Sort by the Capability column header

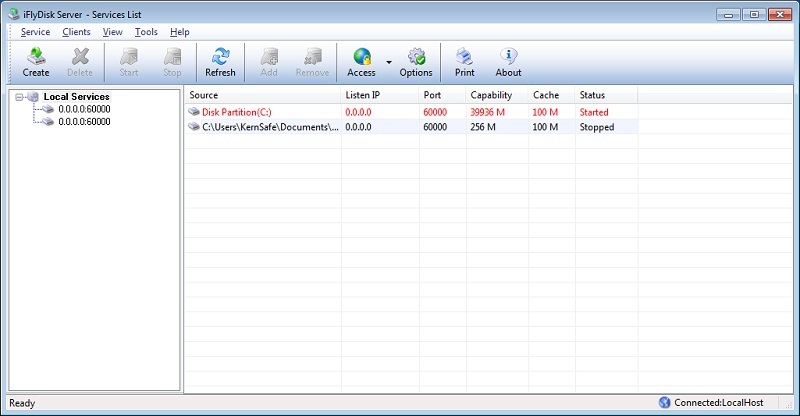496,95
